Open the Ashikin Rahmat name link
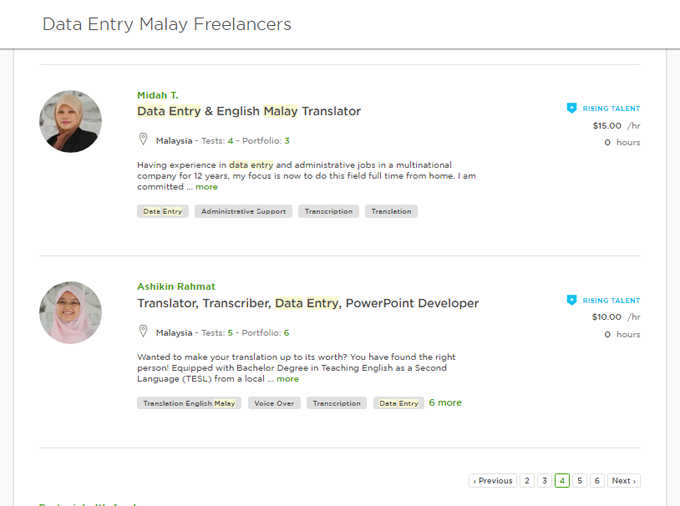Screen dimensions: 680x506 (176, 287)
